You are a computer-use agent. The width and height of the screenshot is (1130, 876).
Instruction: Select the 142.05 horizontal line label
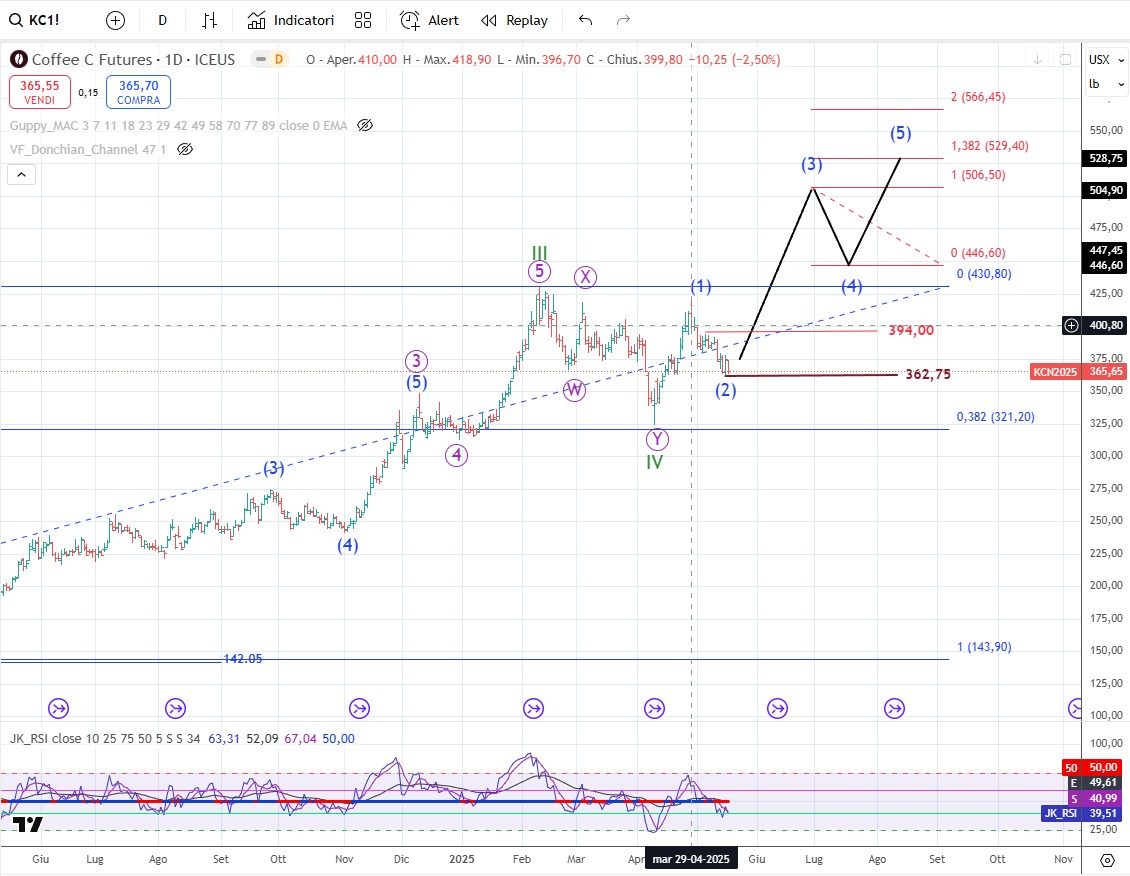pyautogui.click(x=243, y=659)
